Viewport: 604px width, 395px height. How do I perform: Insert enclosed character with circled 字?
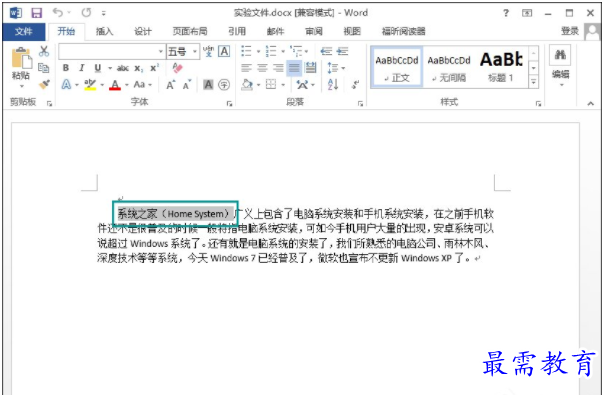point(224,85)
